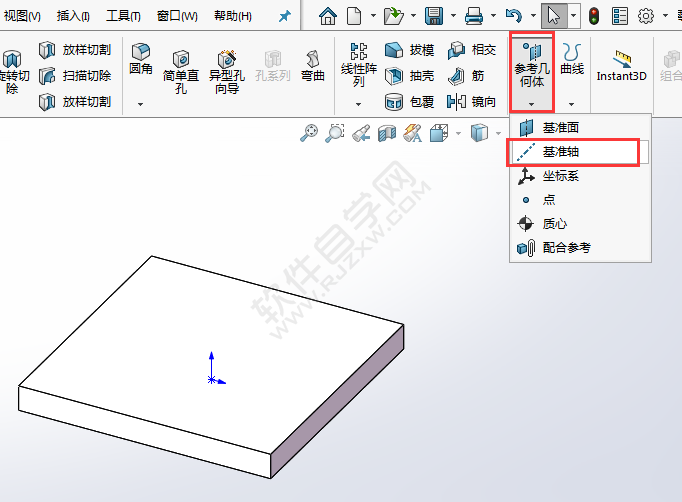The height and width of the screenshot is (502, 682).
Task: Expand the 线性阵列 pattern dropdown arrow
Action: [x=358, y=104]
